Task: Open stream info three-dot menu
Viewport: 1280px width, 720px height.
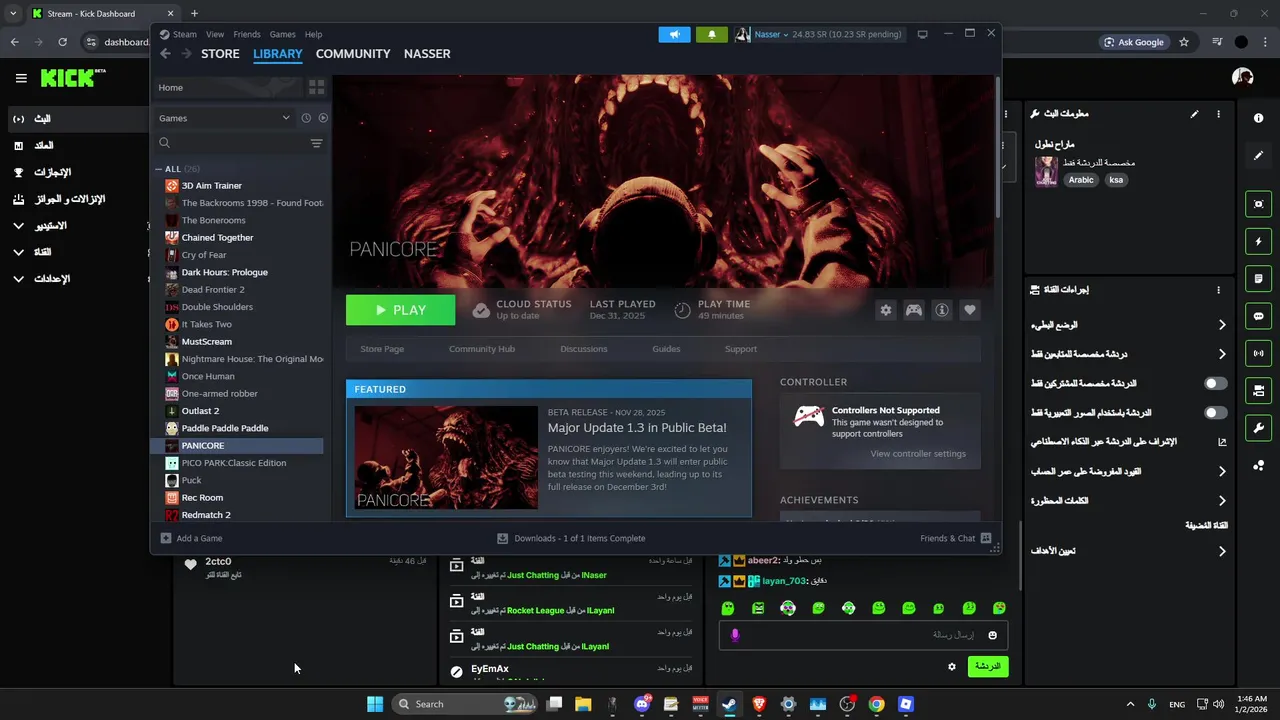Action: (1218, 114)
